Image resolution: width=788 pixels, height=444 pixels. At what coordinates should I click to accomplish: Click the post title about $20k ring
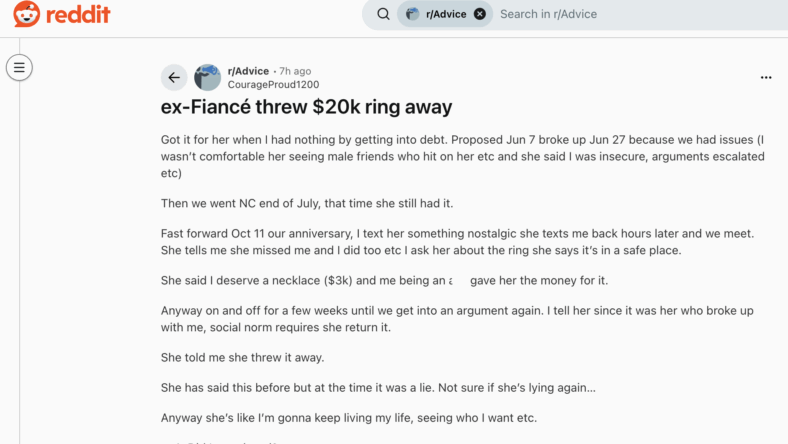click(x=307, y=107)
